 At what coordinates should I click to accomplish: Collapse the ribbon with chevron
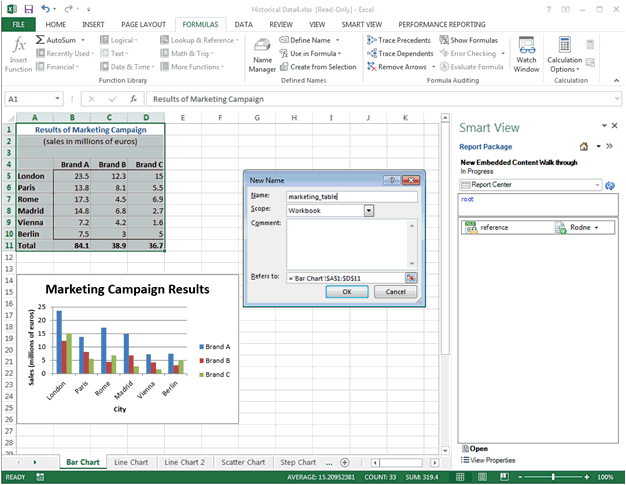616,80
